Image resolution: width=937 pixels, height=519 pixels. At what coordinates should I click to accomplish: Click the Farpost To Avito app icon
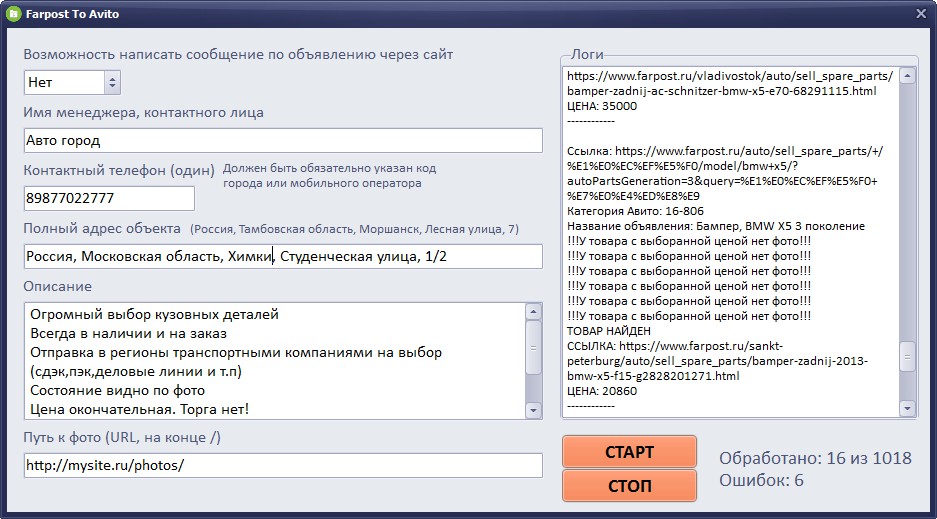pos(13,13)
